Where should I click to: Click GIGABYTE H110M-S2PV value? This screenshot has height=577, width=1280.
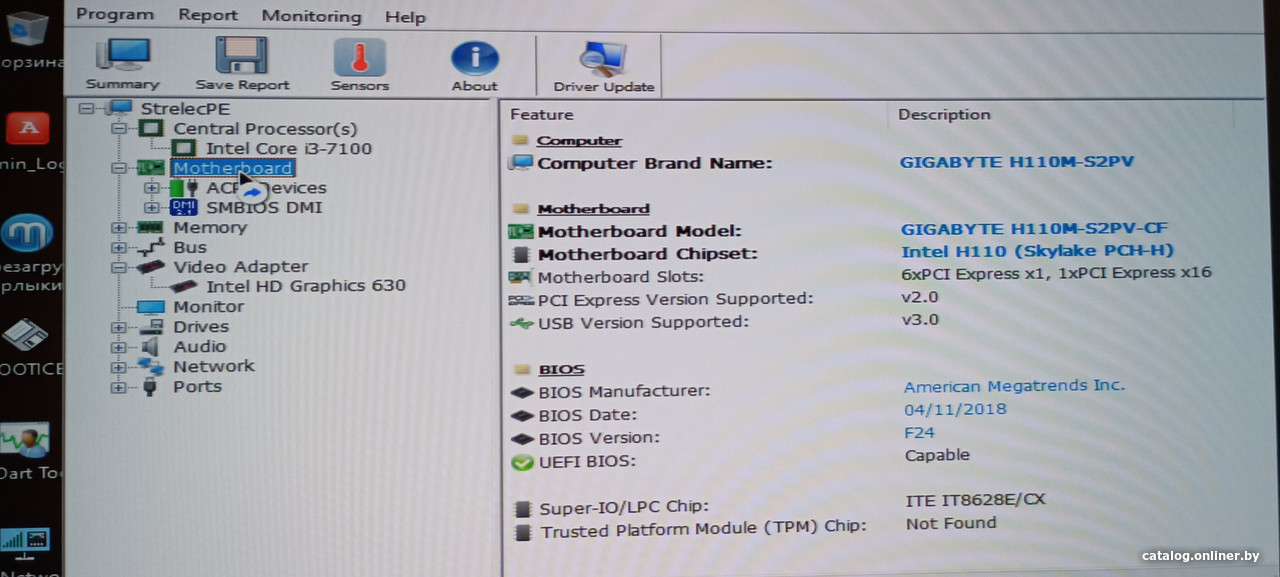pyautogui.click(x=1017, y=161)
